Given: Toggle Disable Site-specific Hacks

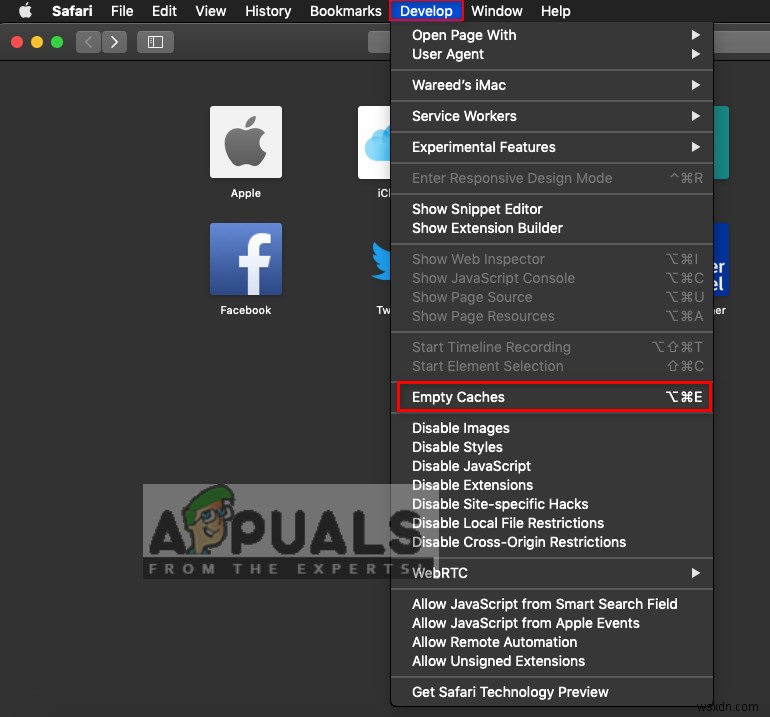Looking at the screenshot, I should click(x=552, y=504).
